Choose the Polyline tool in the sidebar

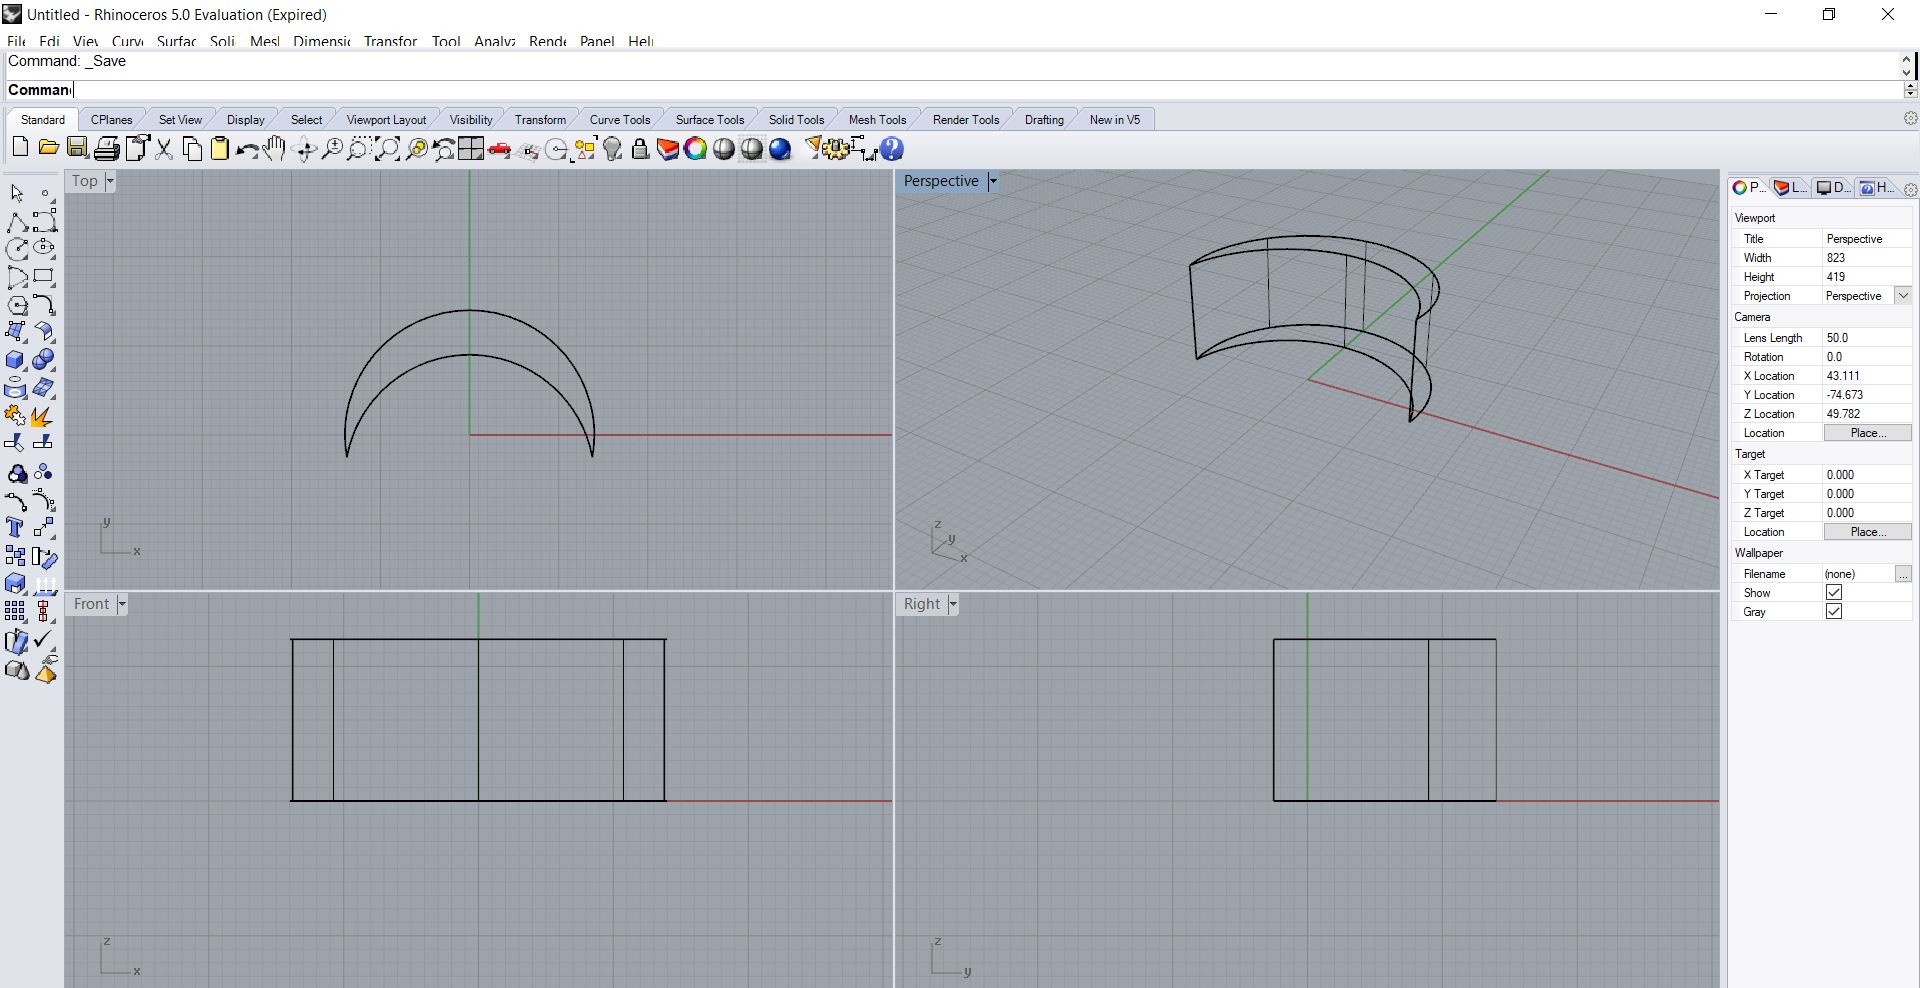point(16,221)
